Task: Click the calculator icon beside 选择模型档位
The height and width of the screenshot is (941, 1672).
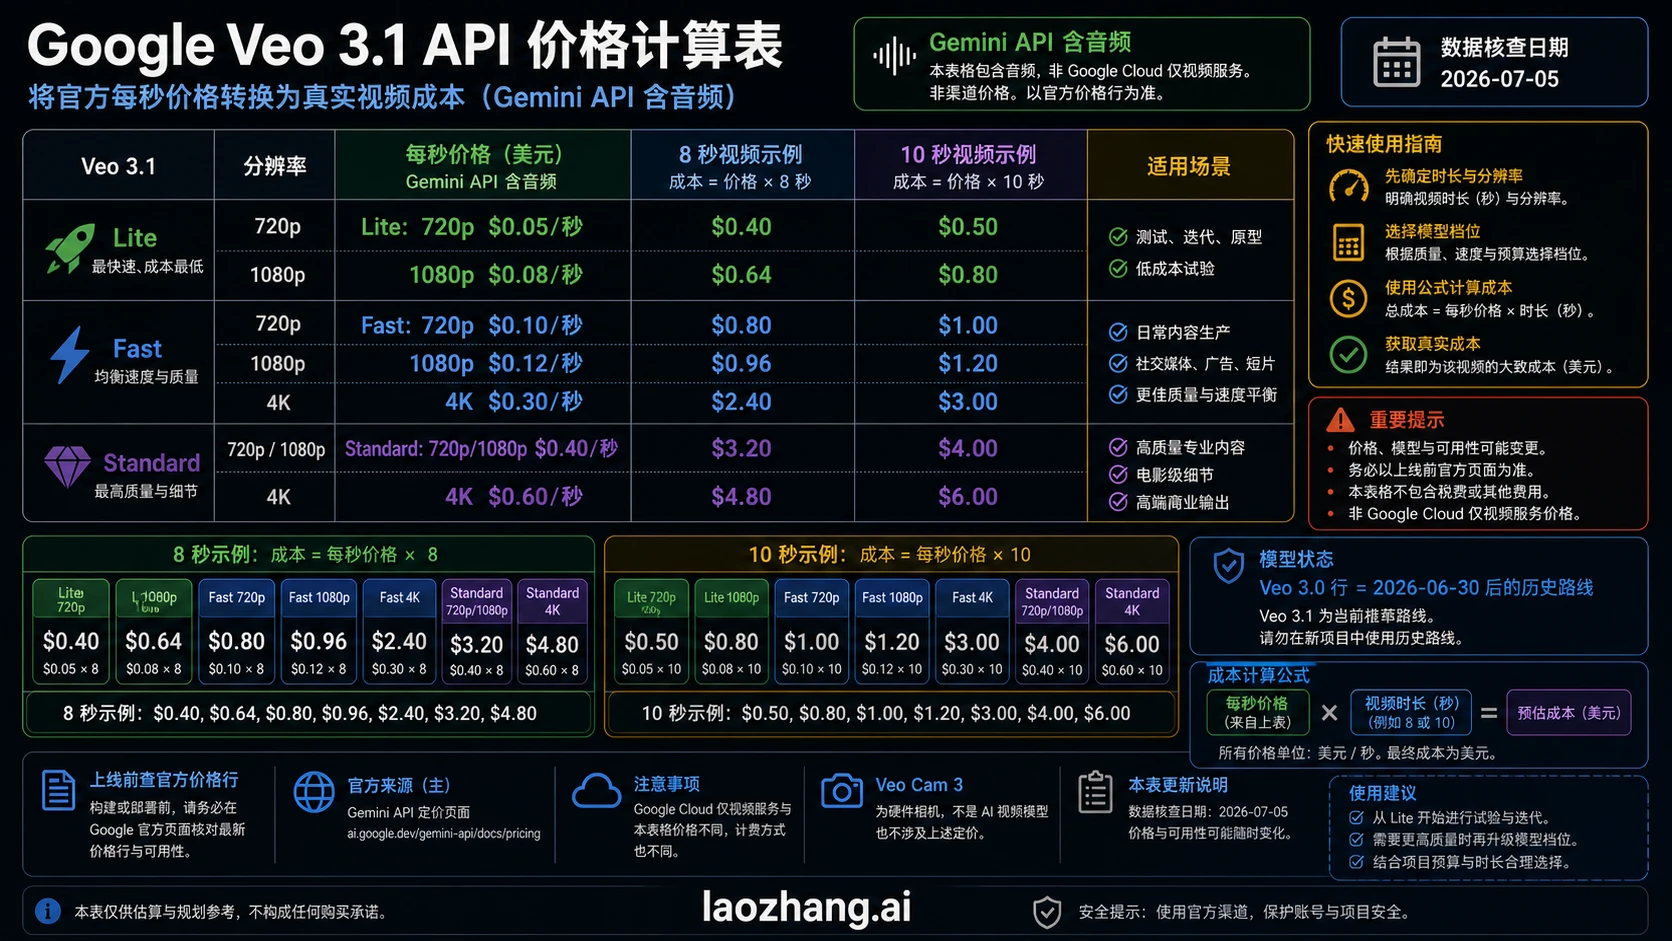Action: (1348, 242)
